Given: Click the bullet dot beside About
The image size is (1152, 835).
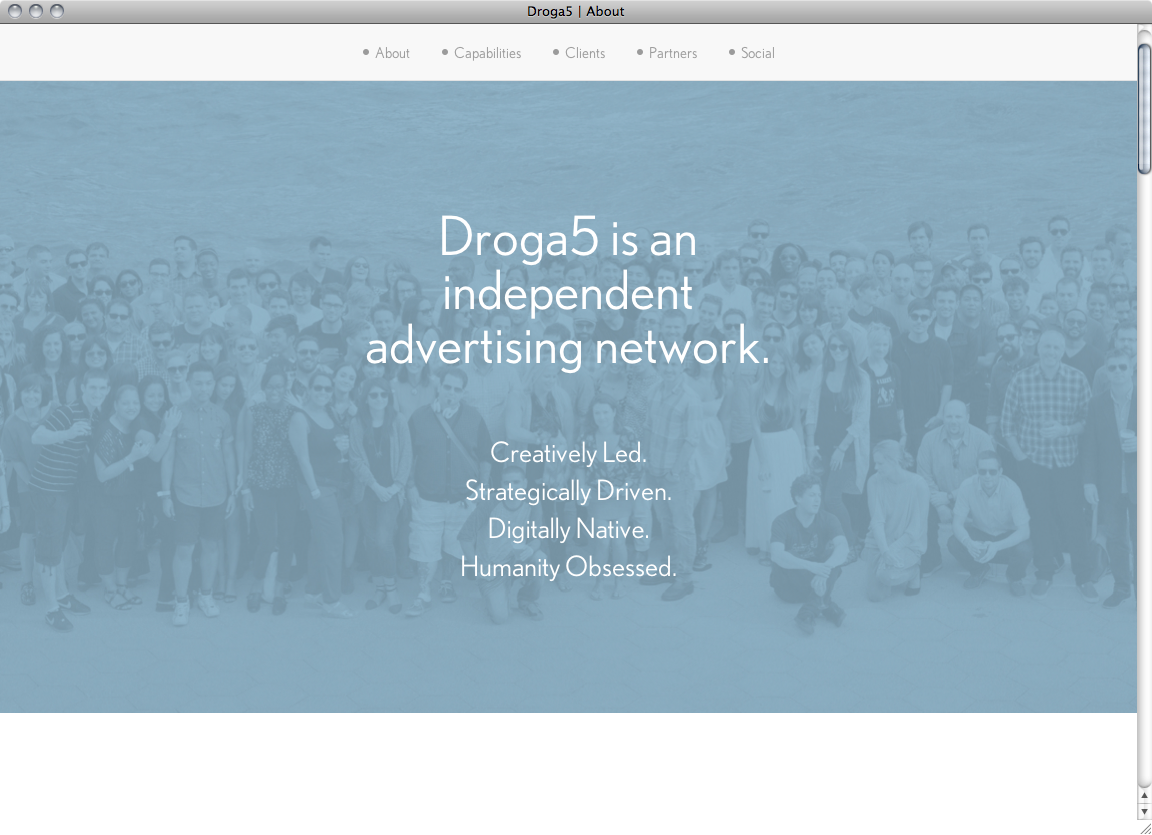Looking at the screenshot, I should tap(366, 52).
